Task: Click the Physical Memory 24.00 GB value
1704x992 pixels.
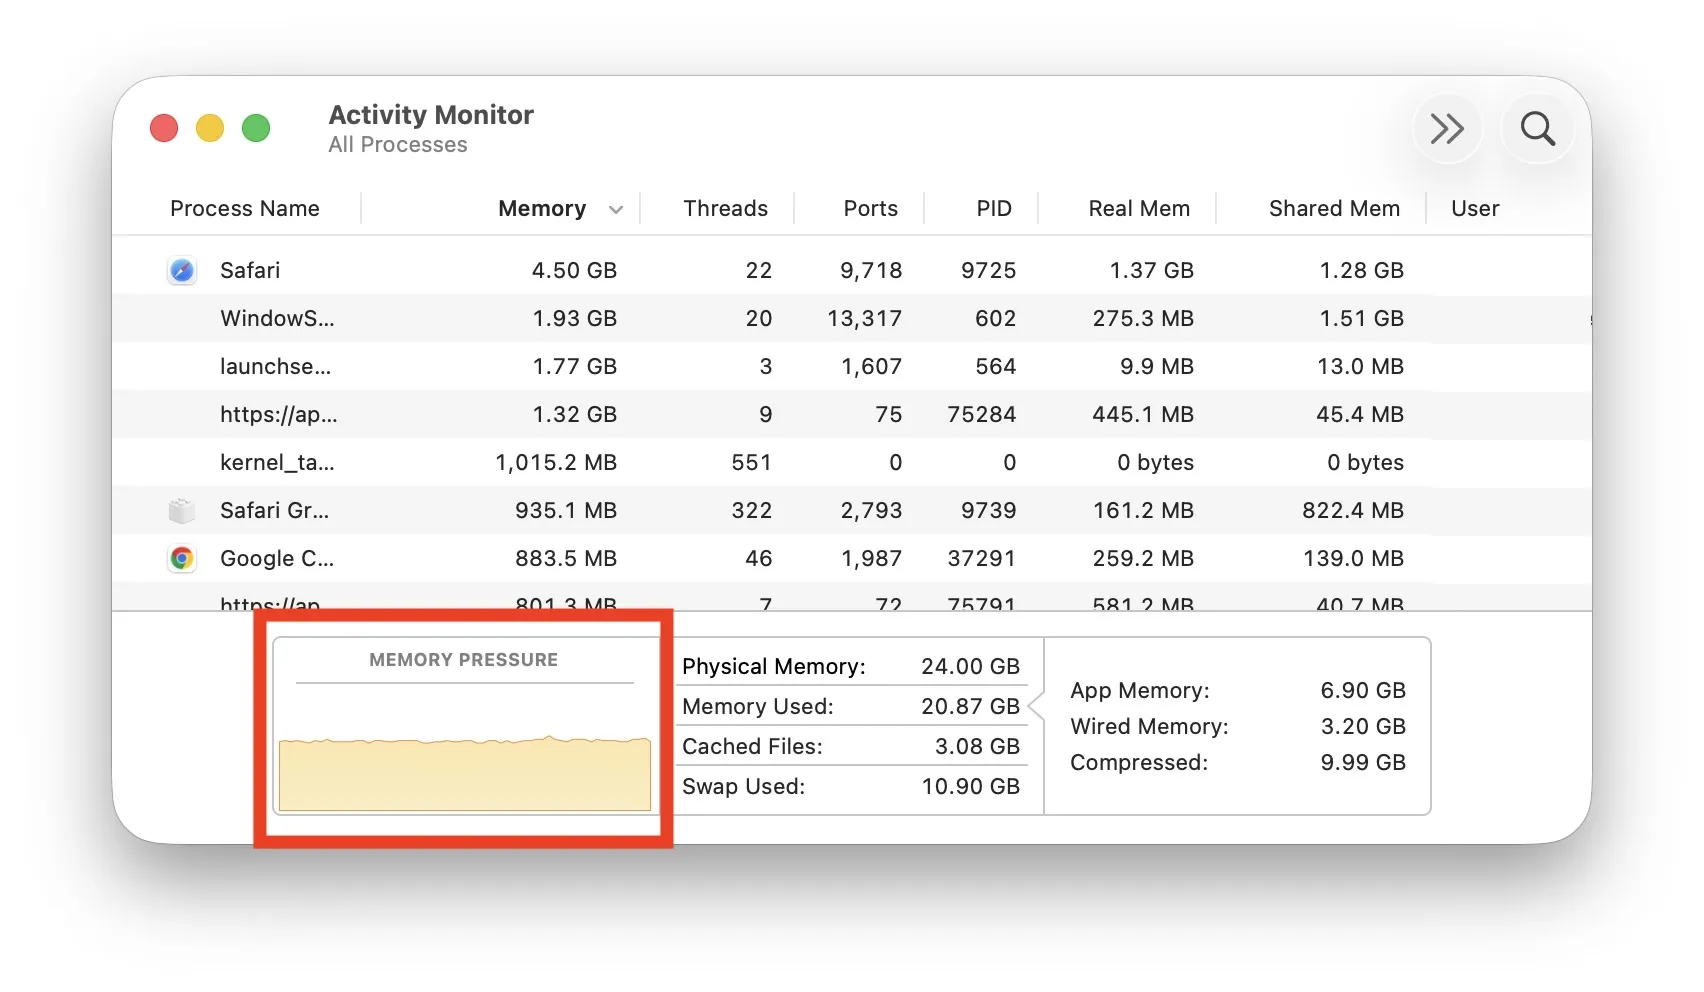Action: 970,666
